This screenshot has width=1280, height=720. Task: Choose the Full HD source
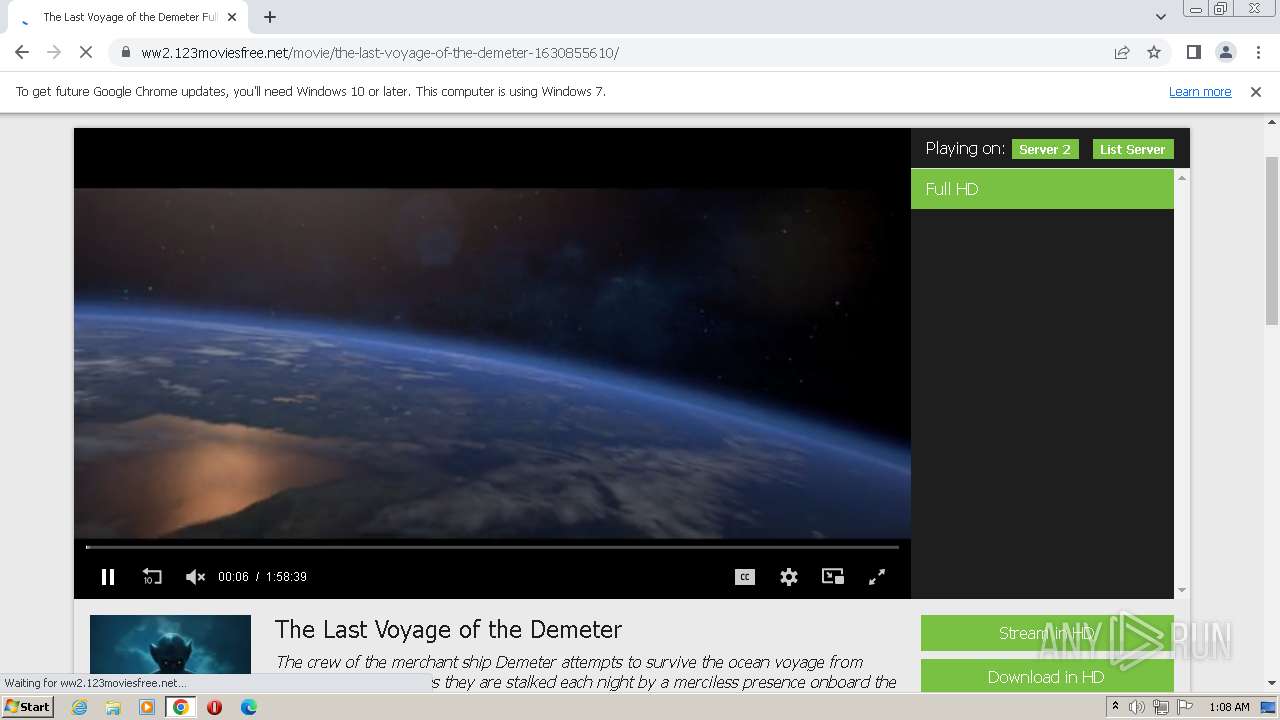tap(1042, 189)
